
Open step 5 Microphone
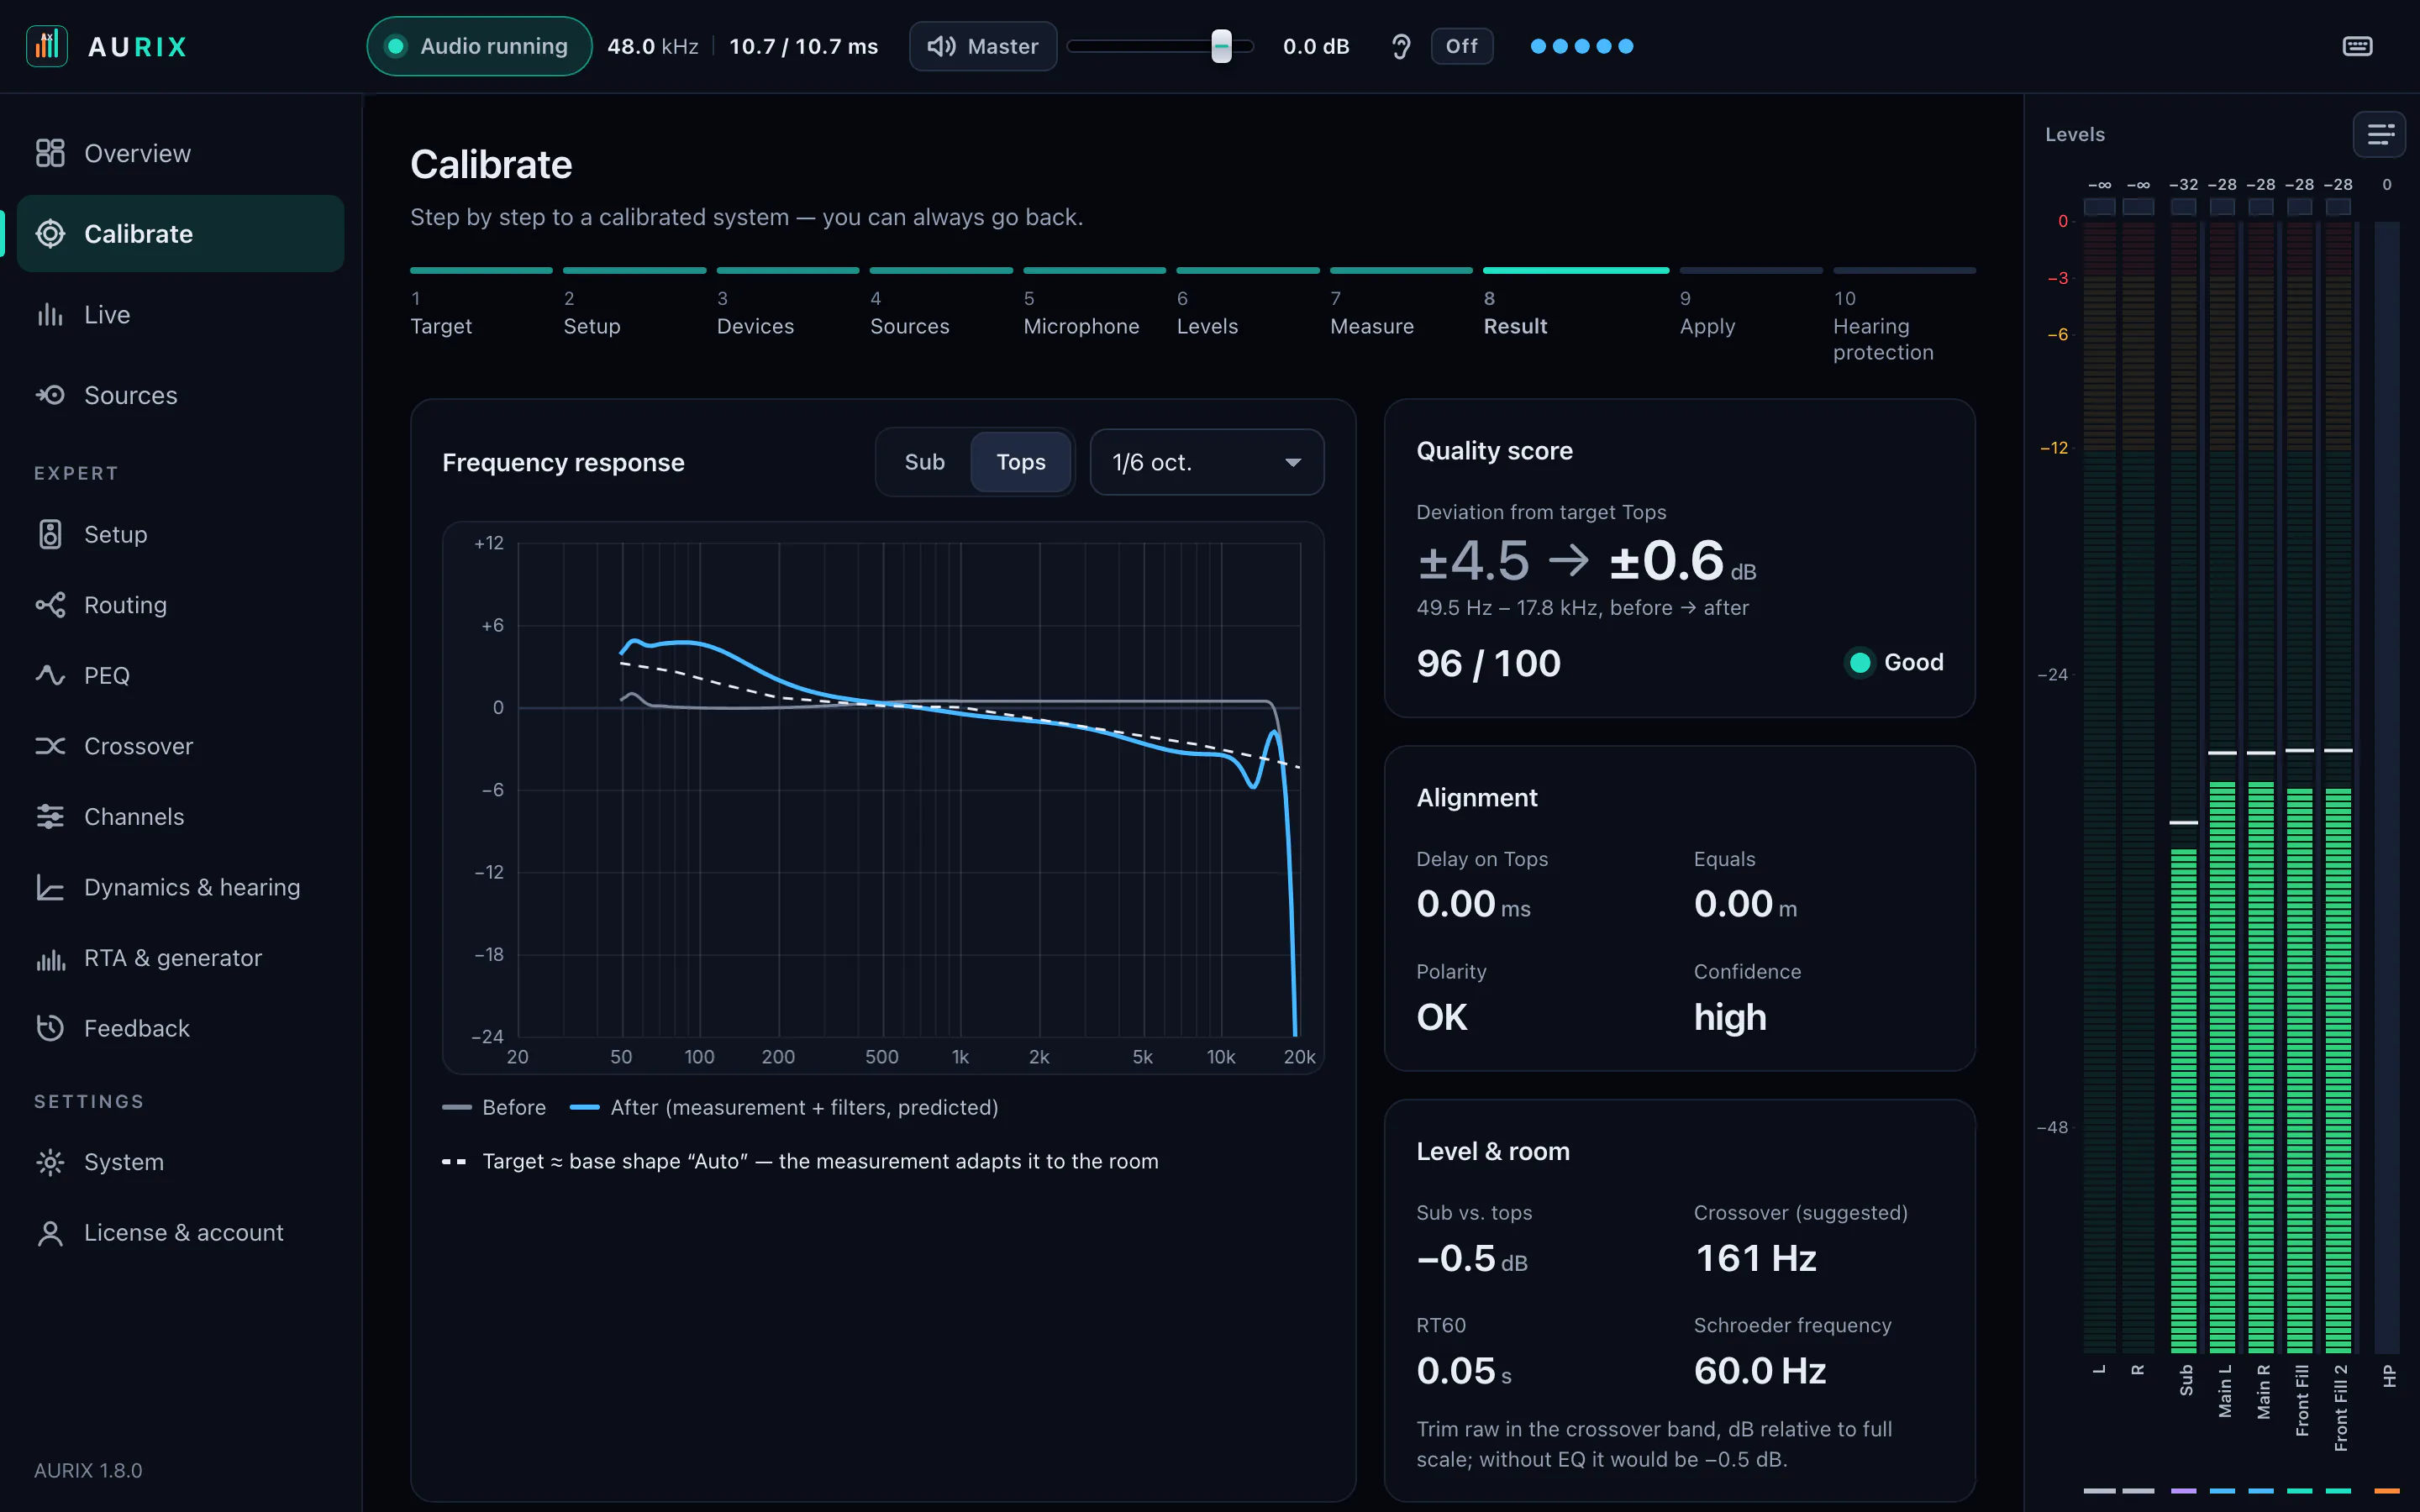point(1094,305)
